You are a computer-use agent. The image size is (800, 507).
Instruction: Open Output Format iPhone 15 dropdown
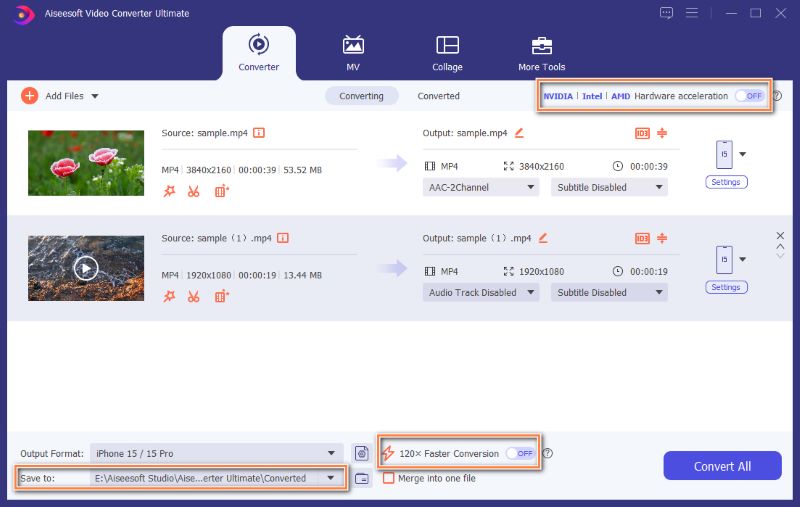[x=216, y=453]
